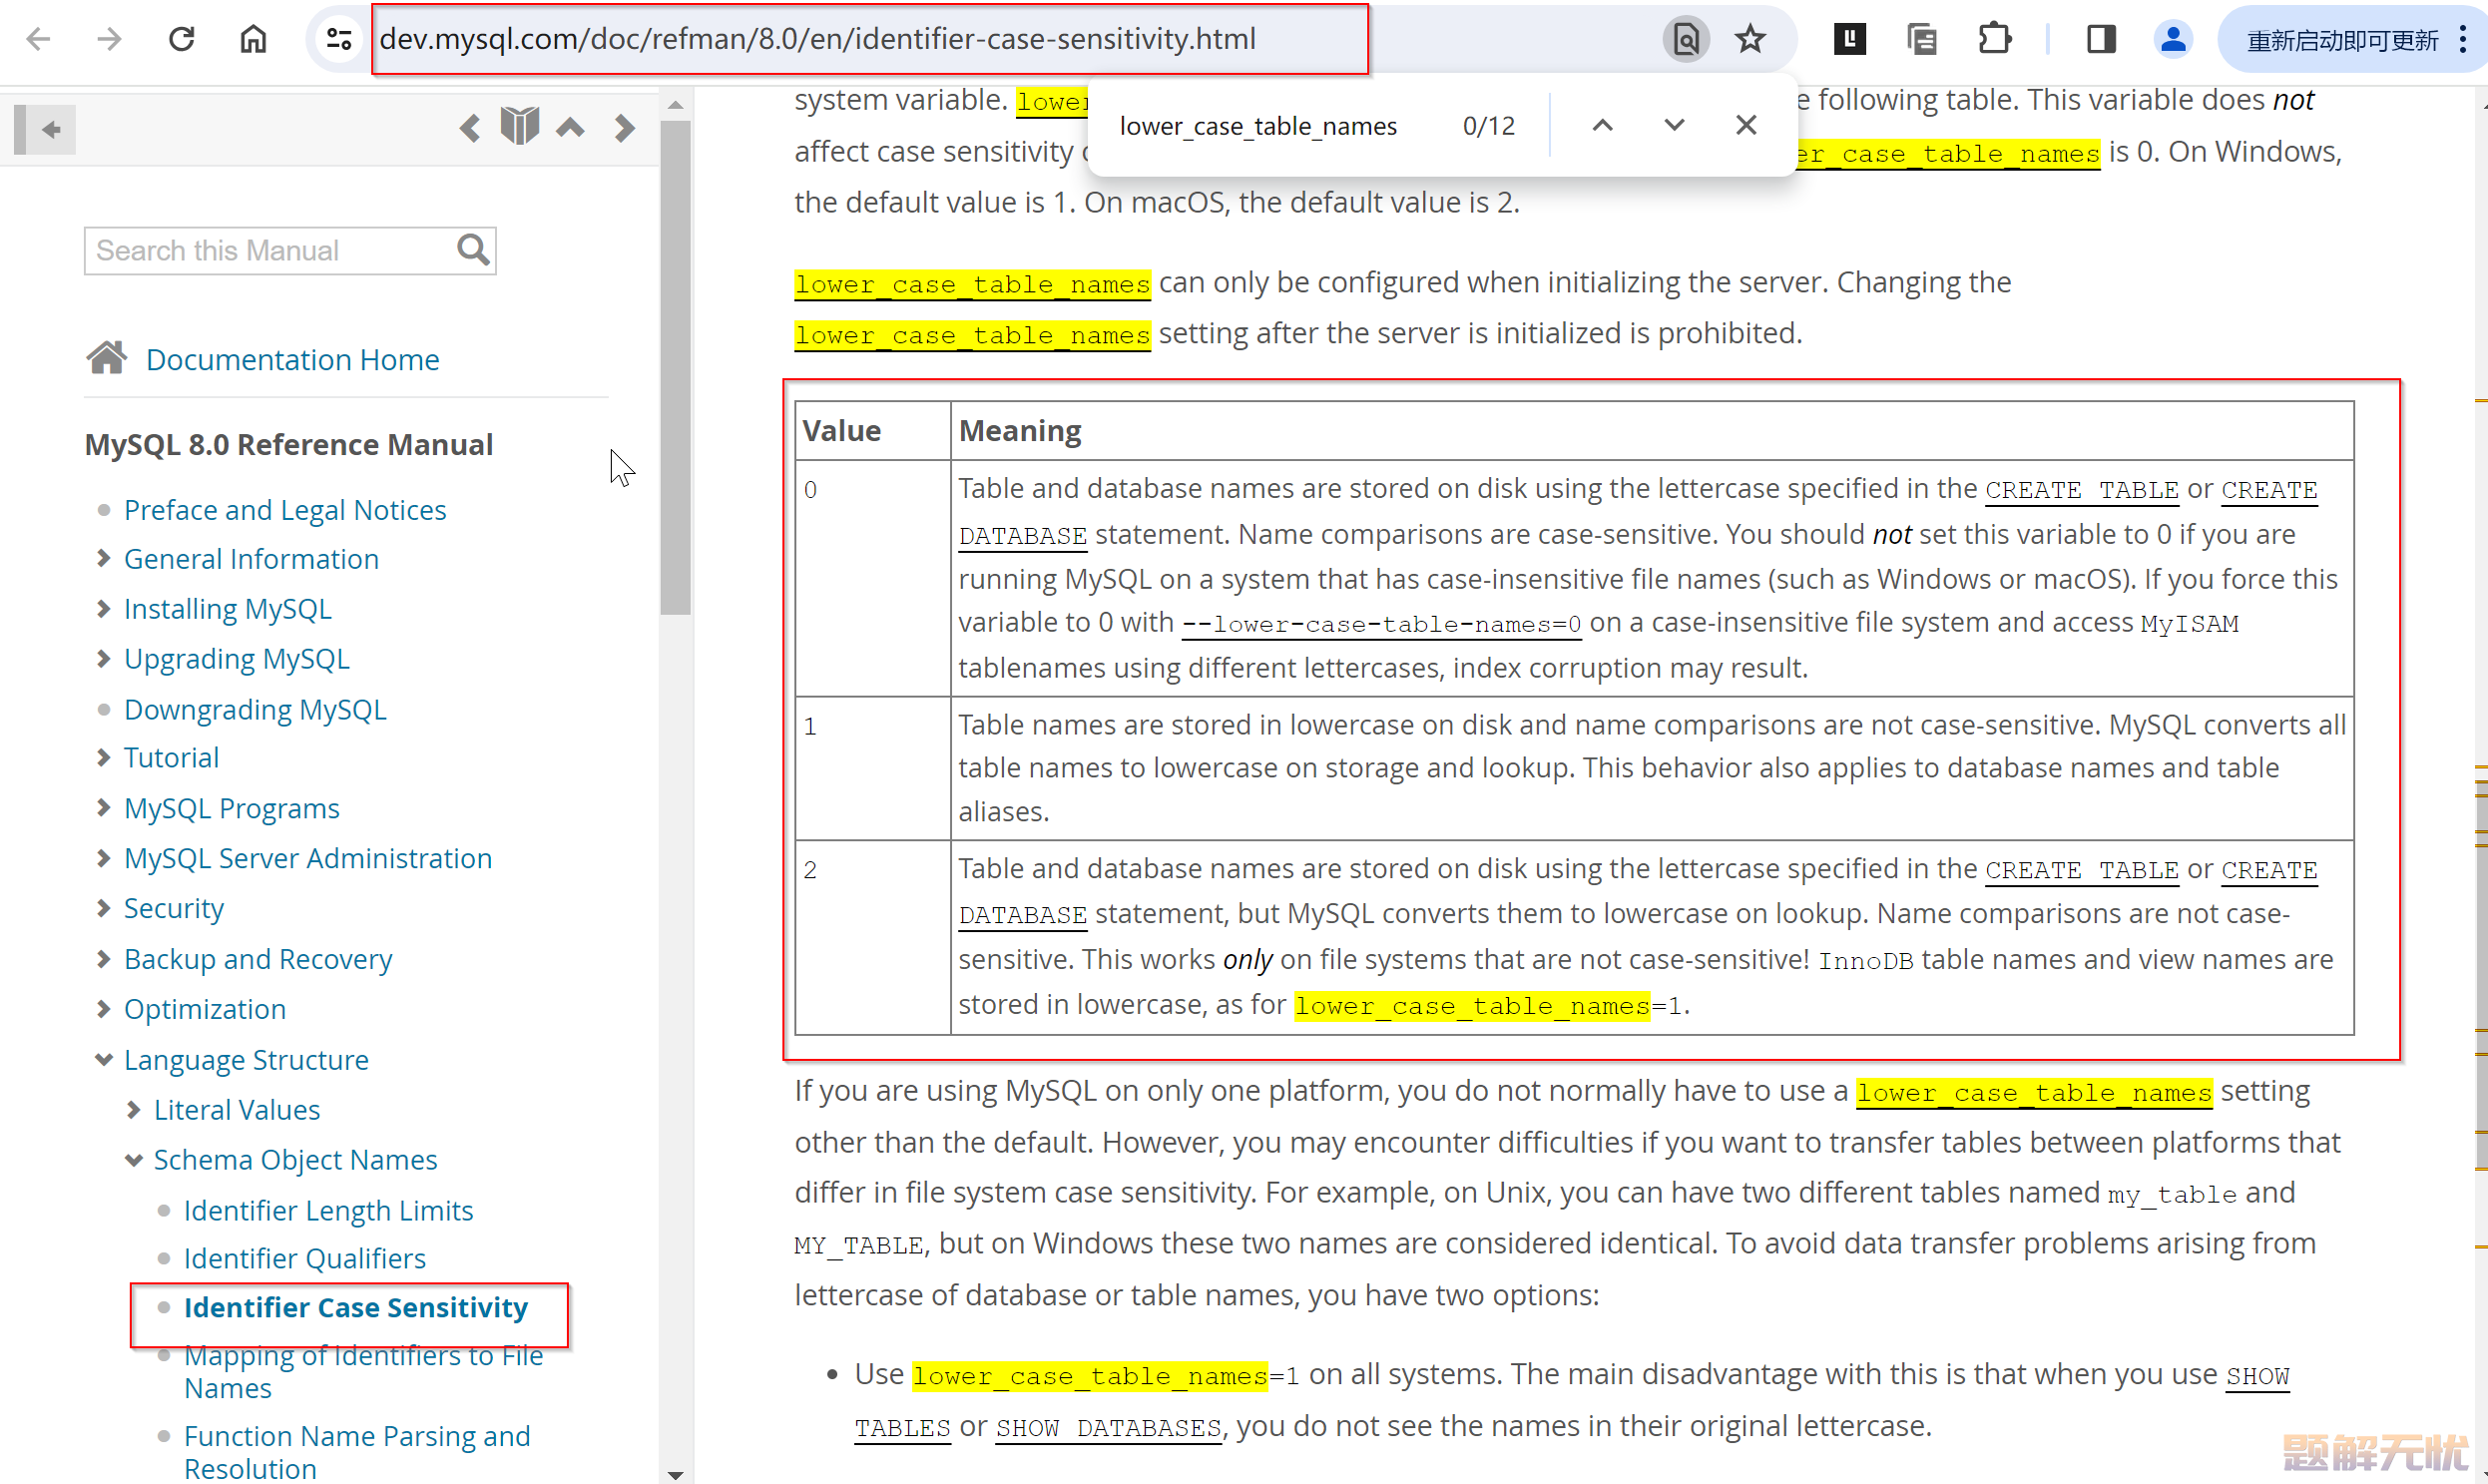Click the Documentation Home house icon
Image resolution: width=2488 pixels, height=1484 pixels.
pyautogui.click(x=106, y=357)
